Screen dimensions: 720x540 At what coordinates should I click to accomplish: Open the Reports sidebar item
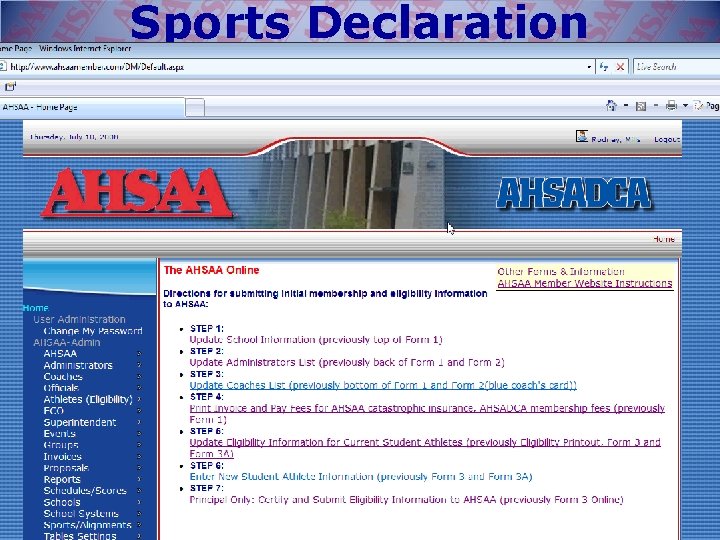62,479
